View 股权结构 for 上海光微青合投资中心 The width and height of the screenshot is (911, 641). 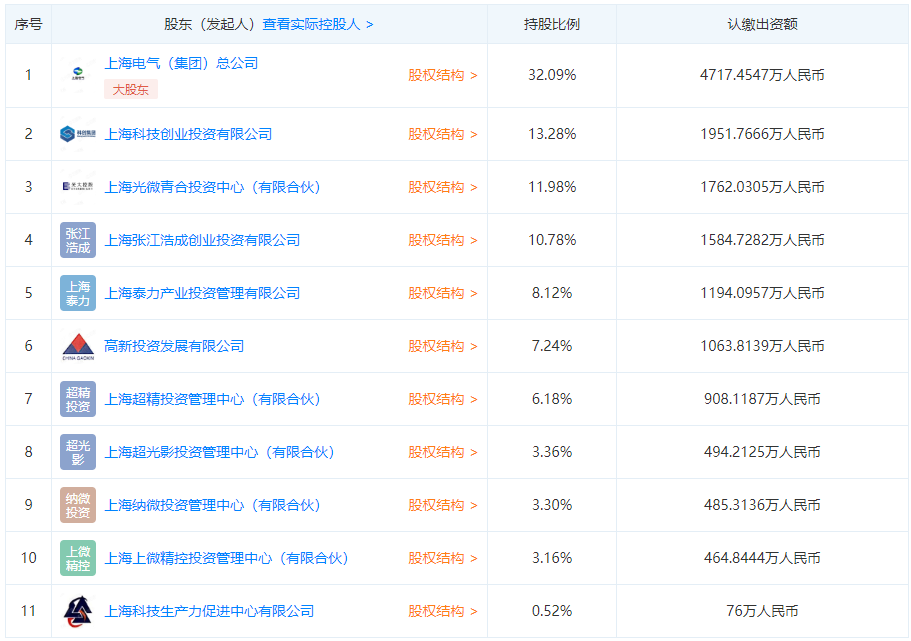click(x=443, y=187)
